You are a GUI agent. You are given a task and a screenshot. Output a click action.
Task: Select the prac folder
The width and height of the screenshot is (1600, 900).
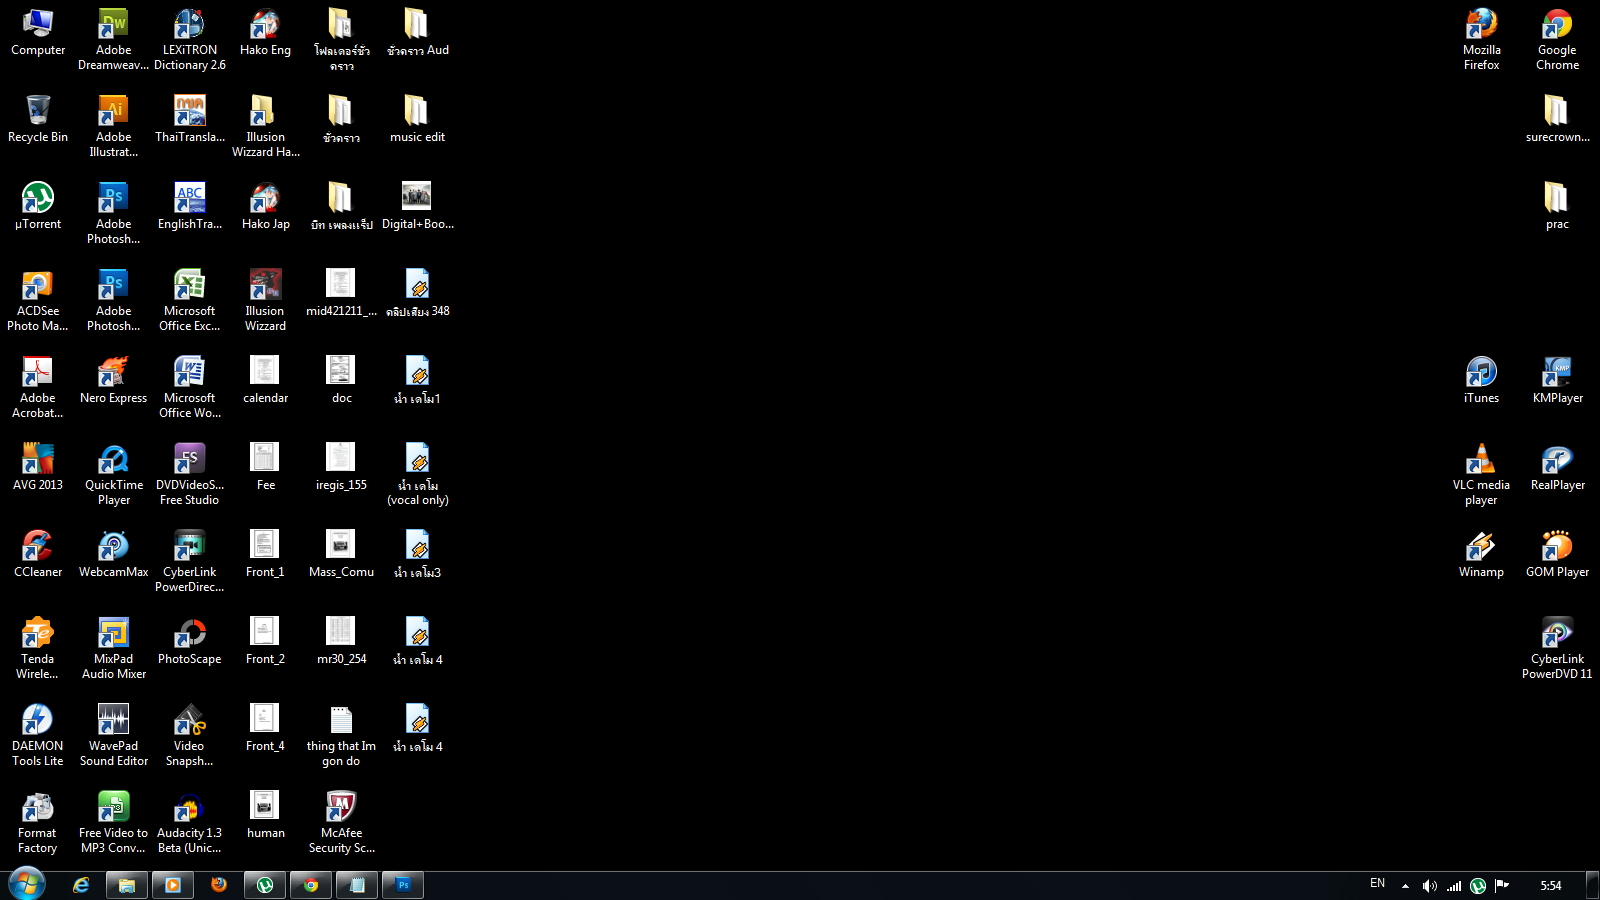(1558, 206)
